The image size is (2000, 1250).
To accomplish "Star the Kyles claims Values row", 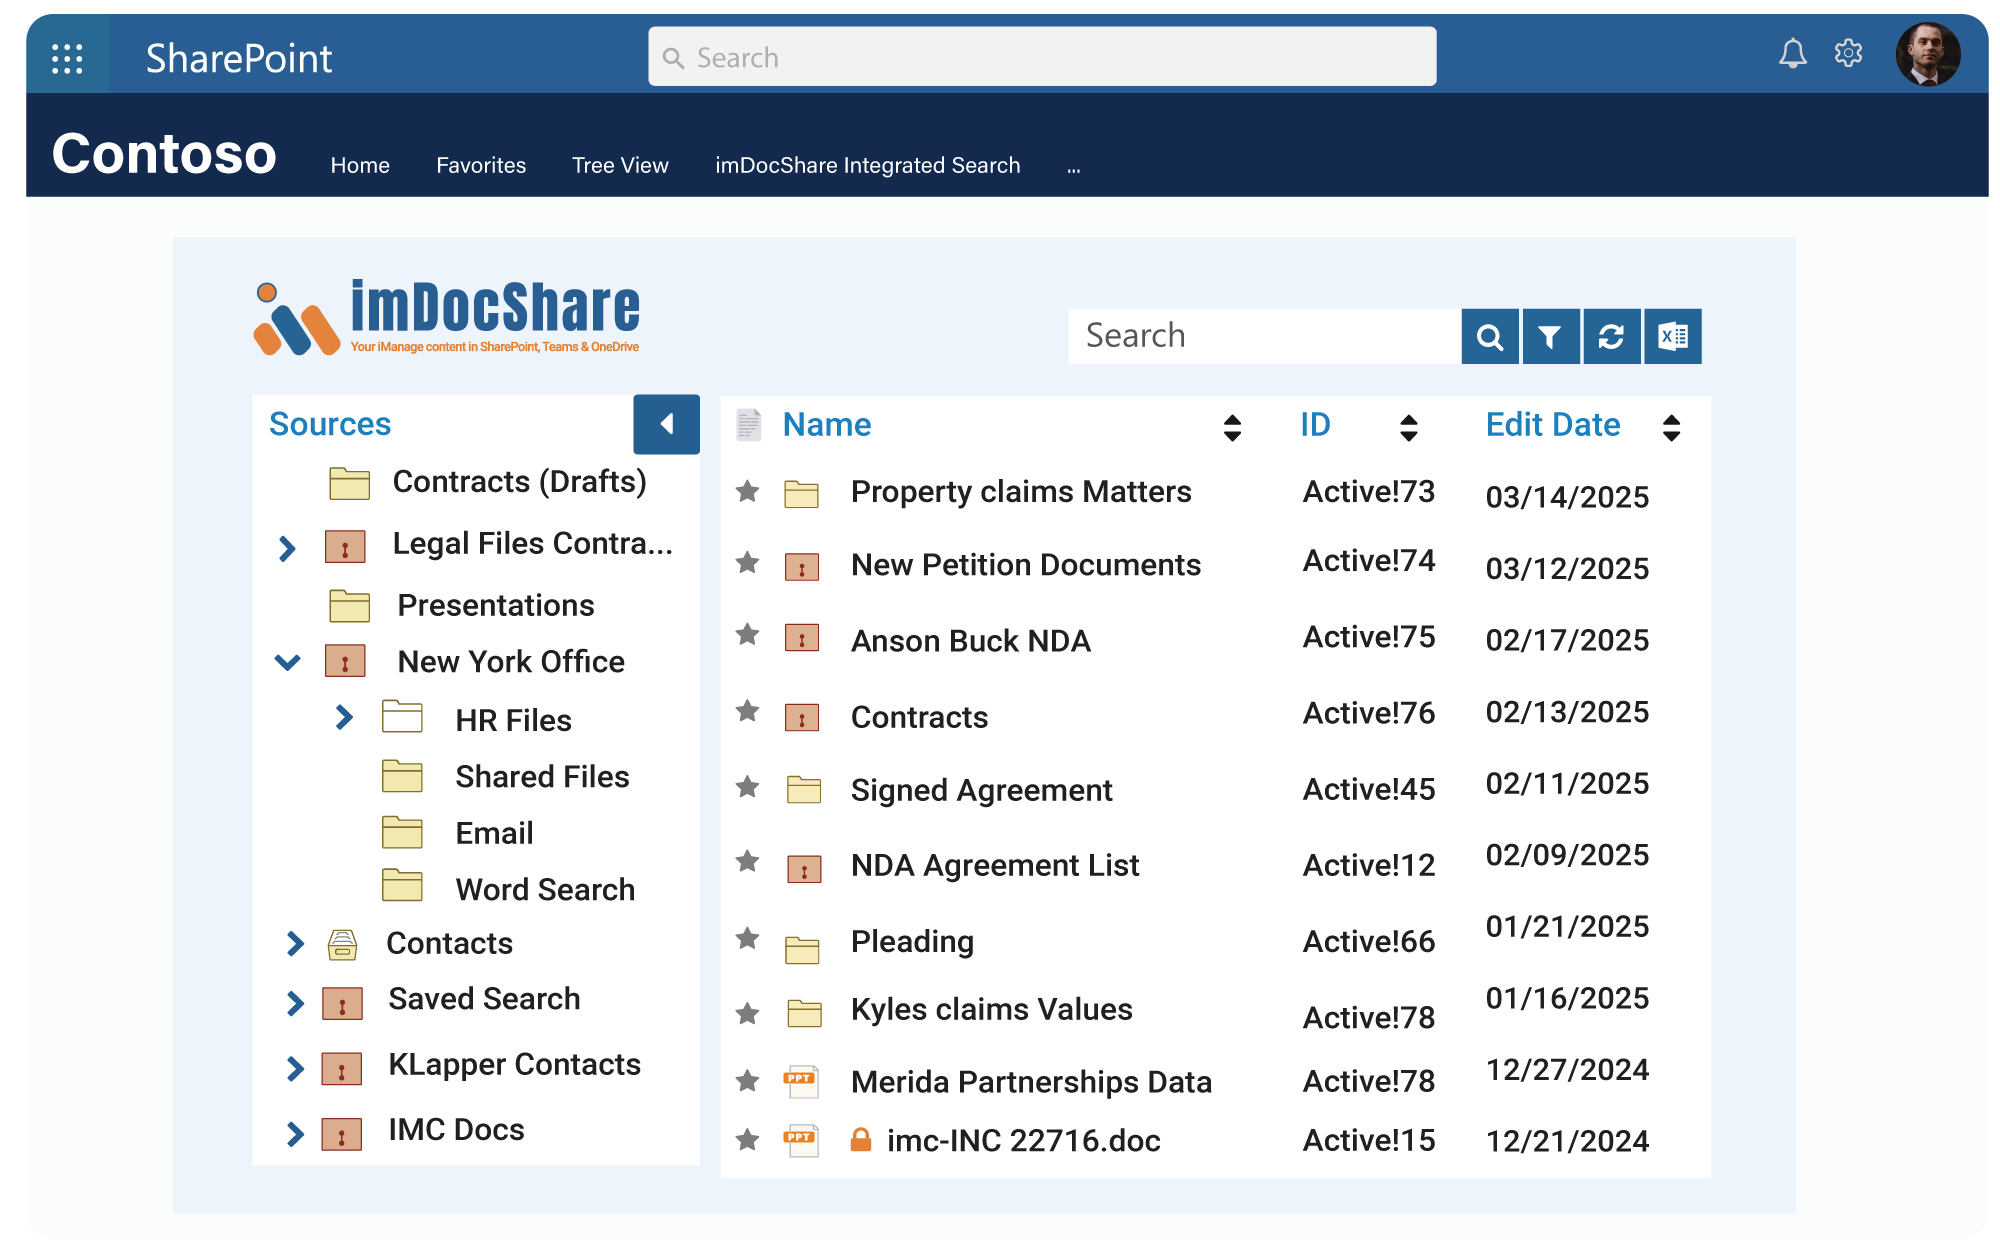I will (x=747, y=1014).
